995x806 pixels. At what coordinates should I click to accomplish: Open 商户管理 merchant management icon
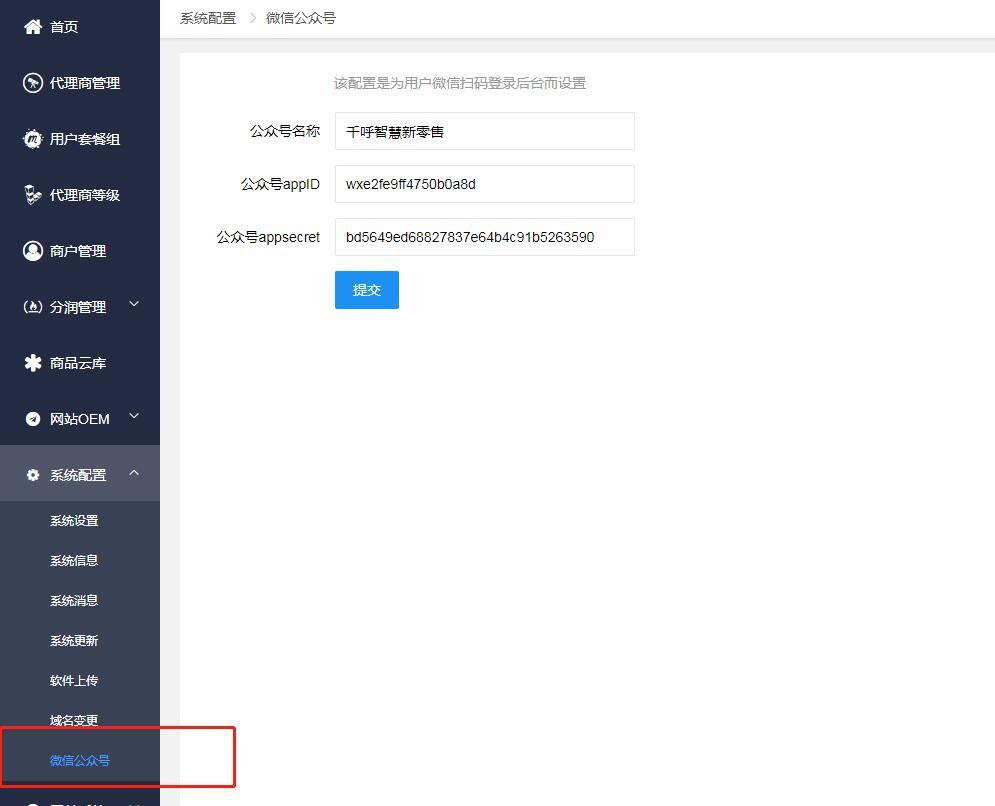[33, 251]
